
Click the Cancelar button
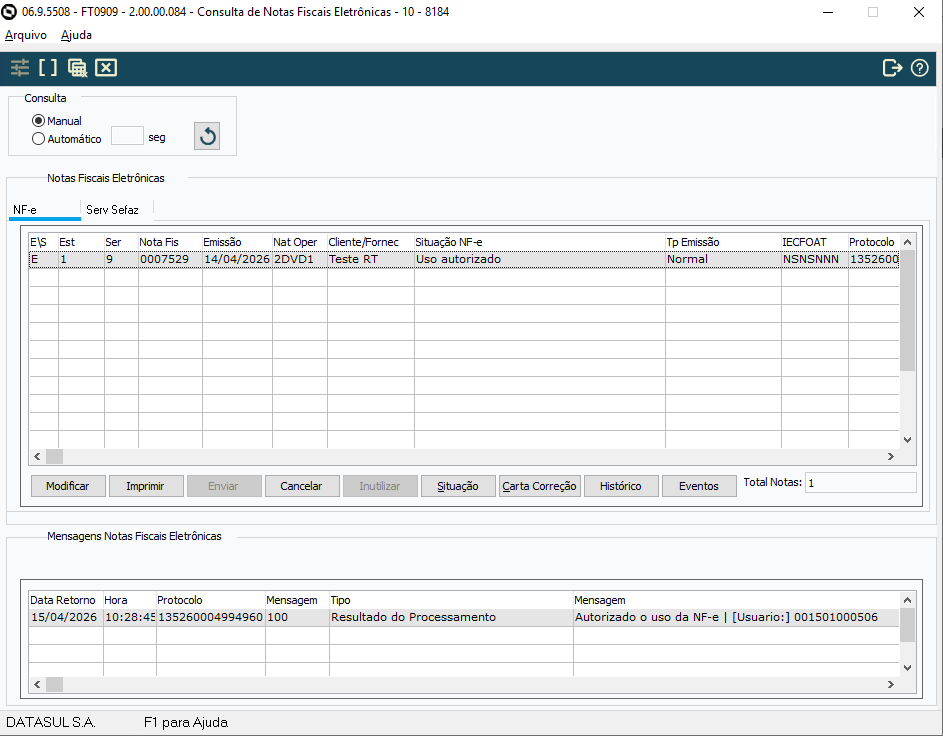click(302, 486)
